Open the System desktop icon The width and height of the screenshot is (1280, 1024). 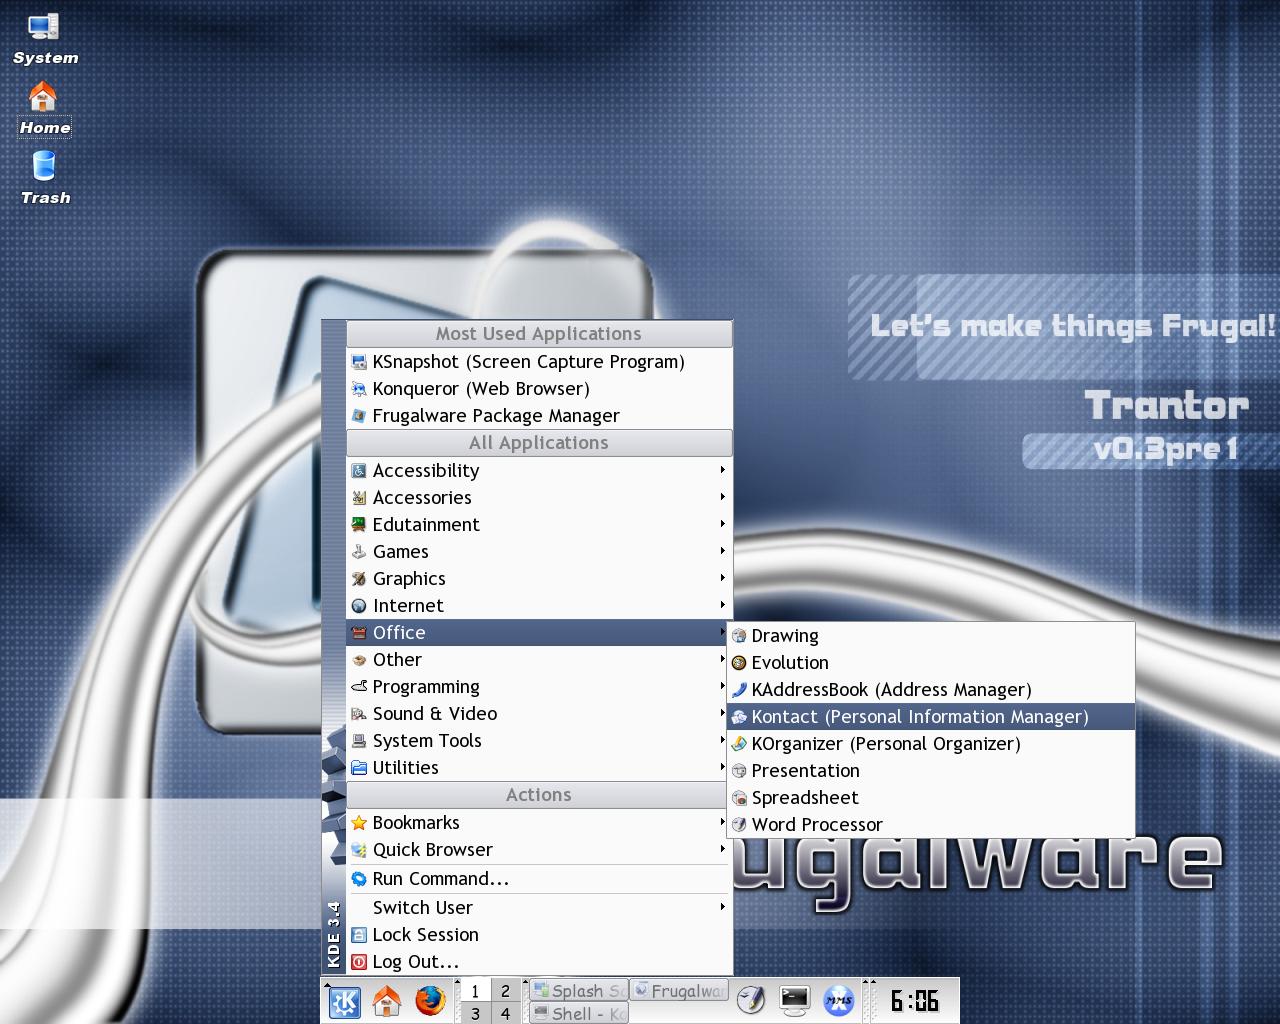[x=44, y=40]
